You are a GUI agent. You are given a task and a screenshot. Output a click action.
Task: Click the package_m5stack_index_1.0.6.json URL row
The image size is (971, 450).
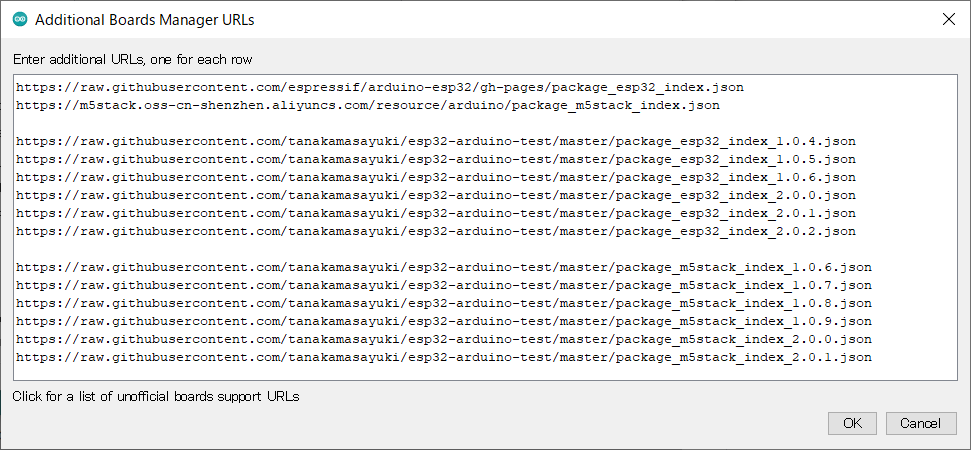444,268
